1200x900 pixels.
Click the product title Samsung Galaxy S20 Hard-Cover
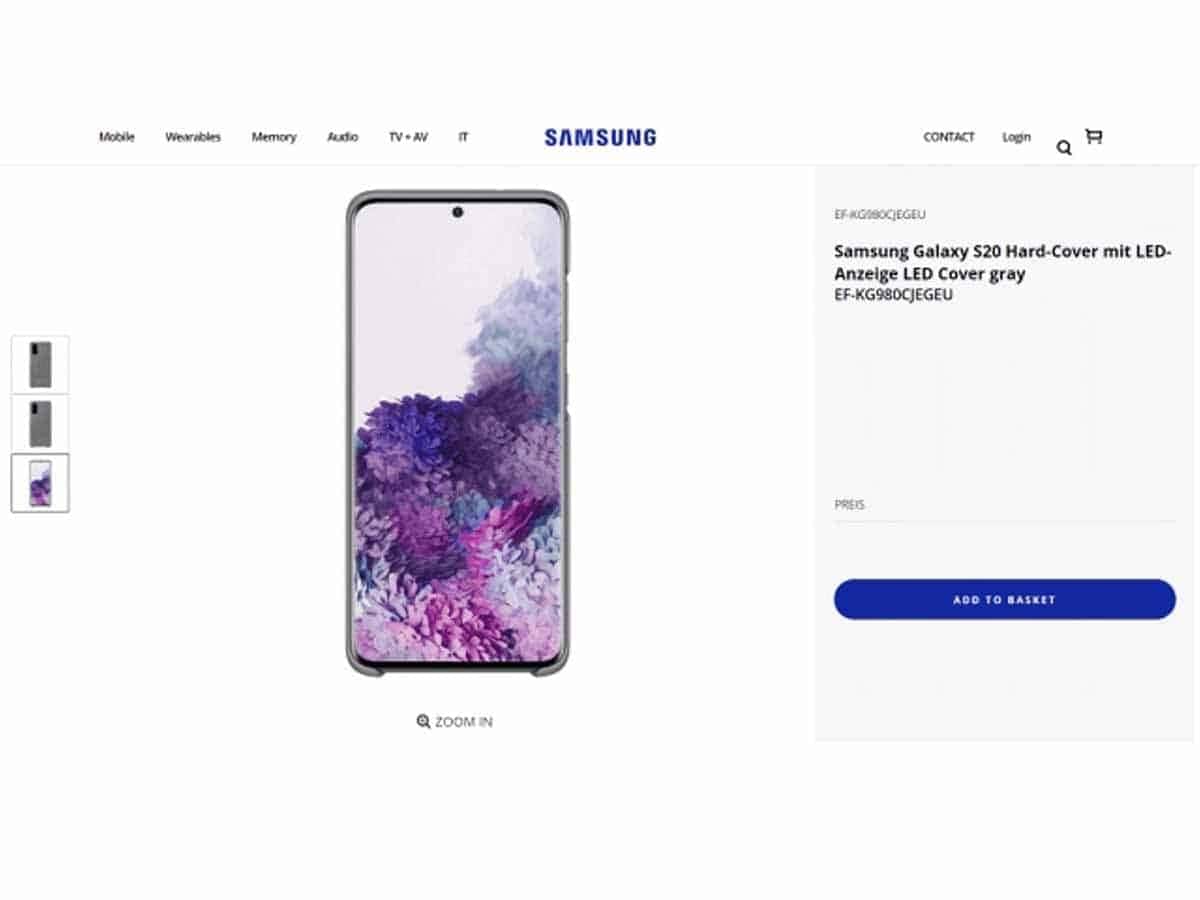coord(1003,262)
